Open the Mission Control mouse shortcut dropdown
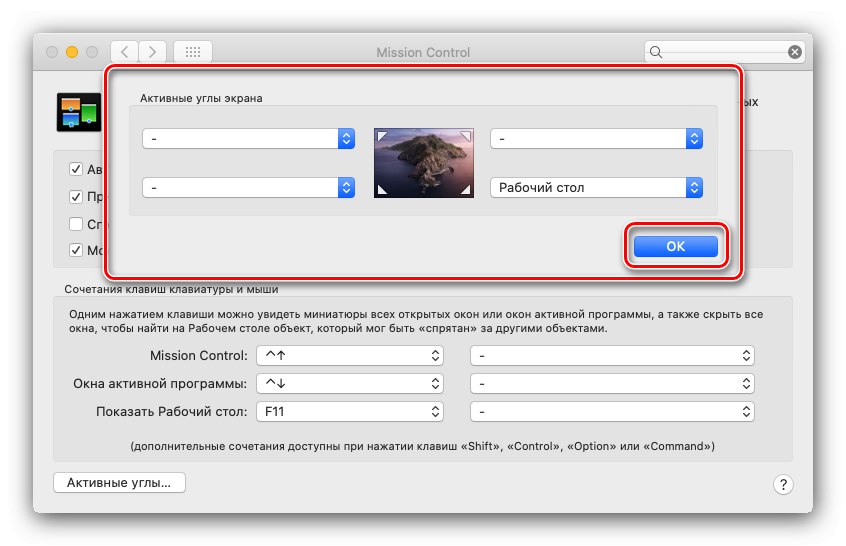This screenshot has width=846, height=546. [612, 356]
